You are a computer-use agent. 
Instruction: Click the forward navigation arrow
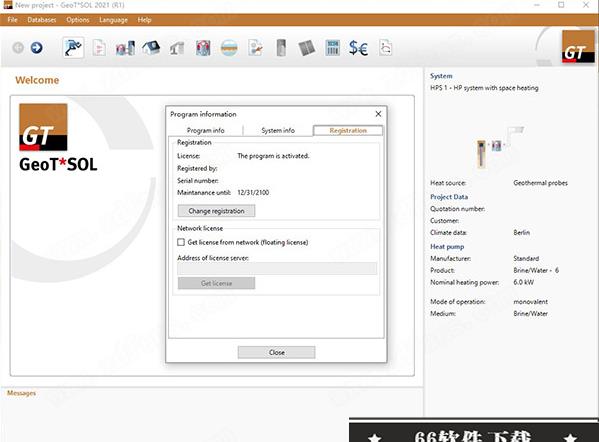(37, 48)
